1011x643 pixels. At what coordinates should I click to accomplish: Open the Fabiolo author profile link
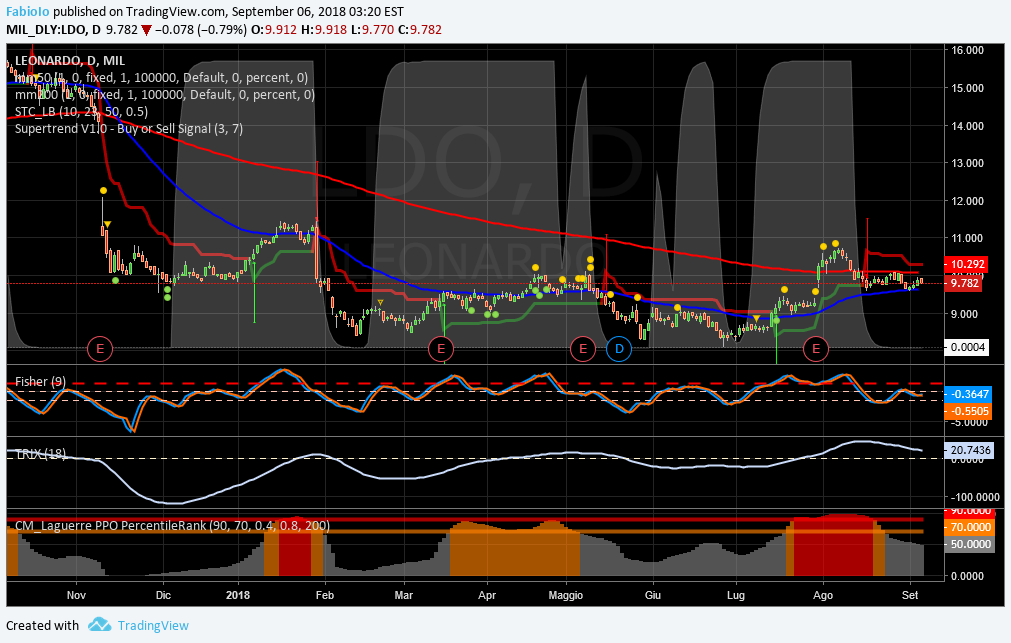click(28, 12)
